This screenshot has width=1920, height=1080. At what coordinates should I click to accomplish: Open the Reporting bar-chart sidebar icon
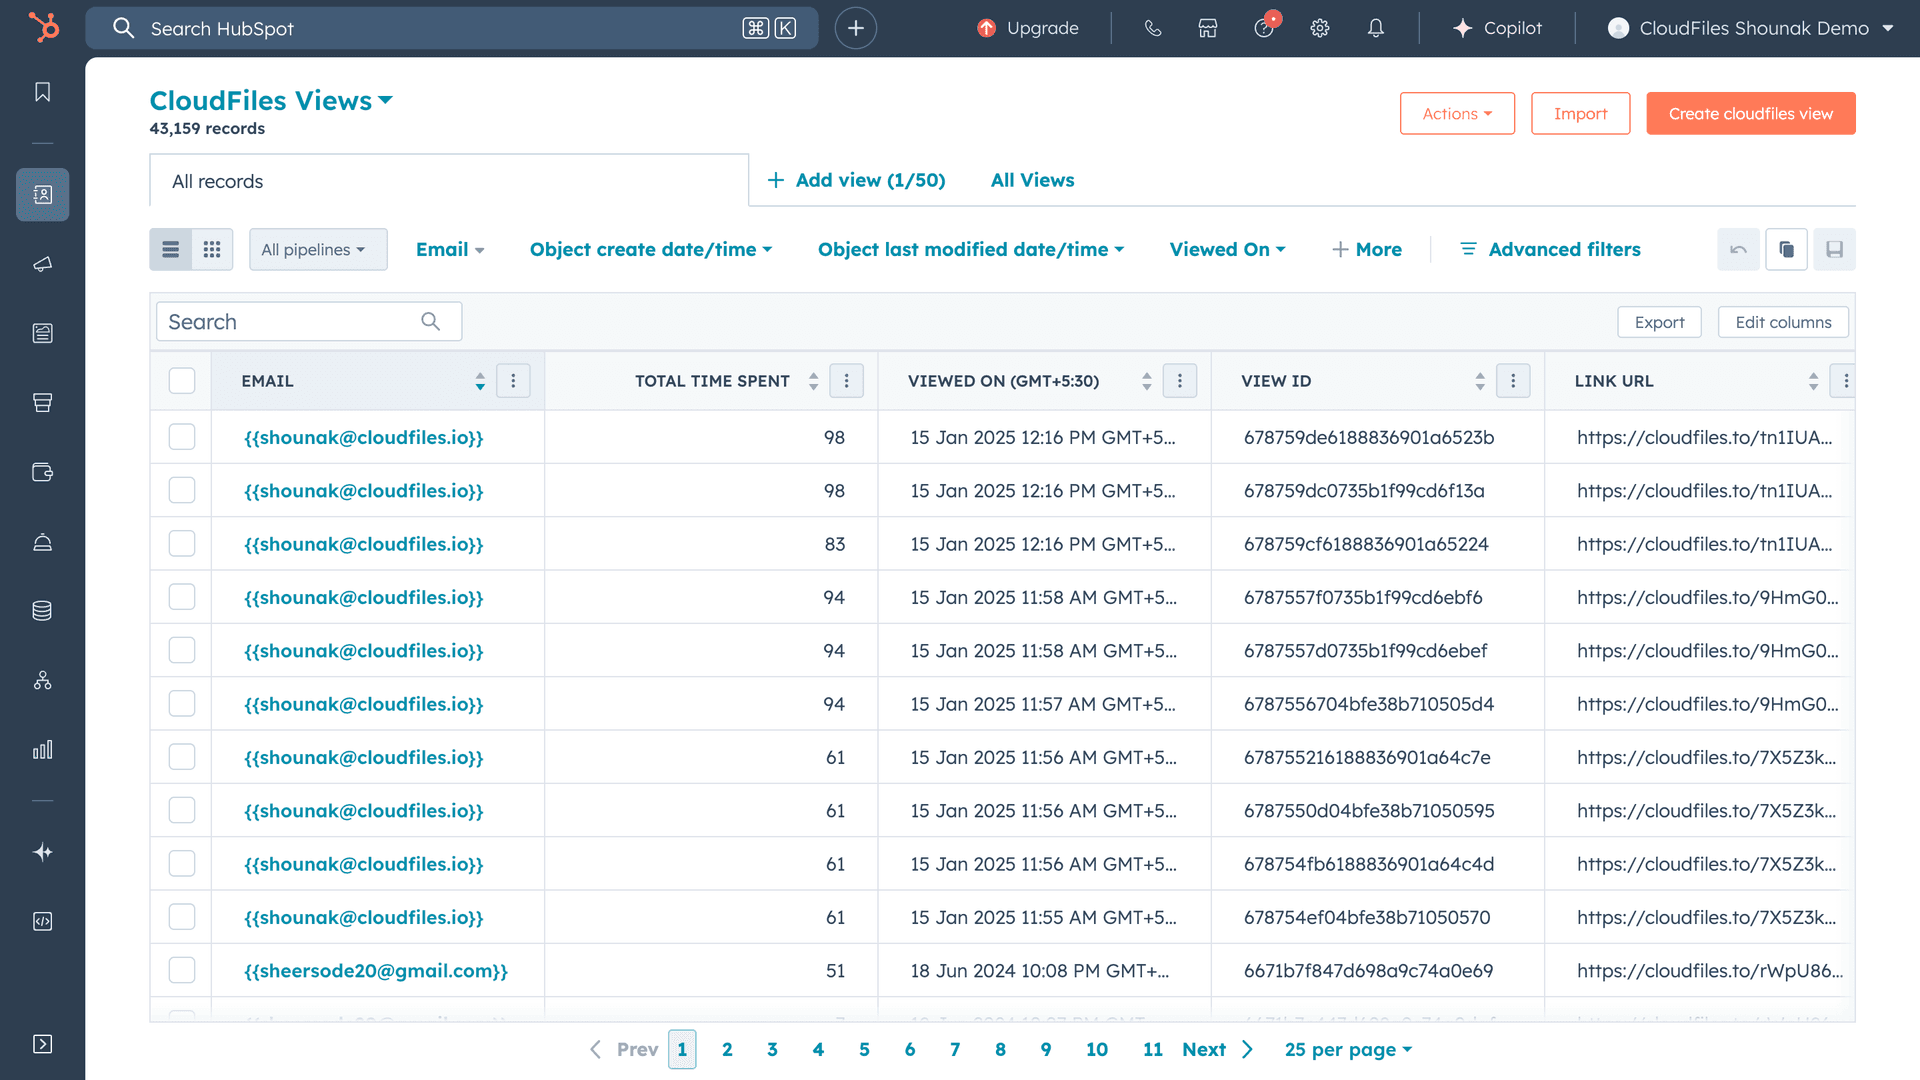tap(42, 750)
